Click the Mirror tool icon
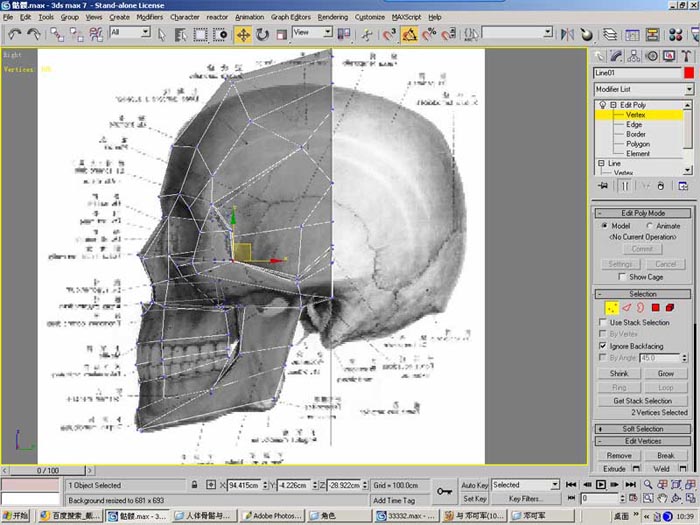Screen dimensions: 700x525 567,34
